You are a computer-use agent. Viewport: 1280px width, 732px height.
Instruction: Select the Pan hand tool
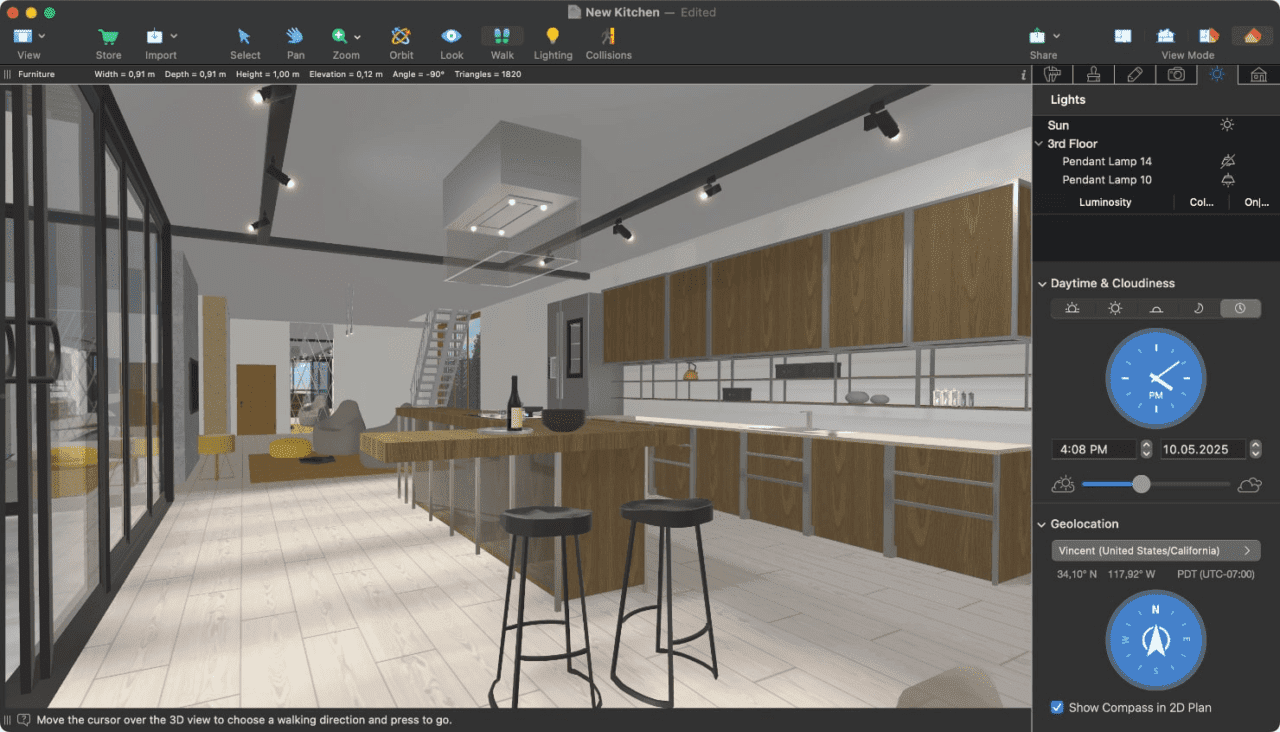tap(295, 37)
